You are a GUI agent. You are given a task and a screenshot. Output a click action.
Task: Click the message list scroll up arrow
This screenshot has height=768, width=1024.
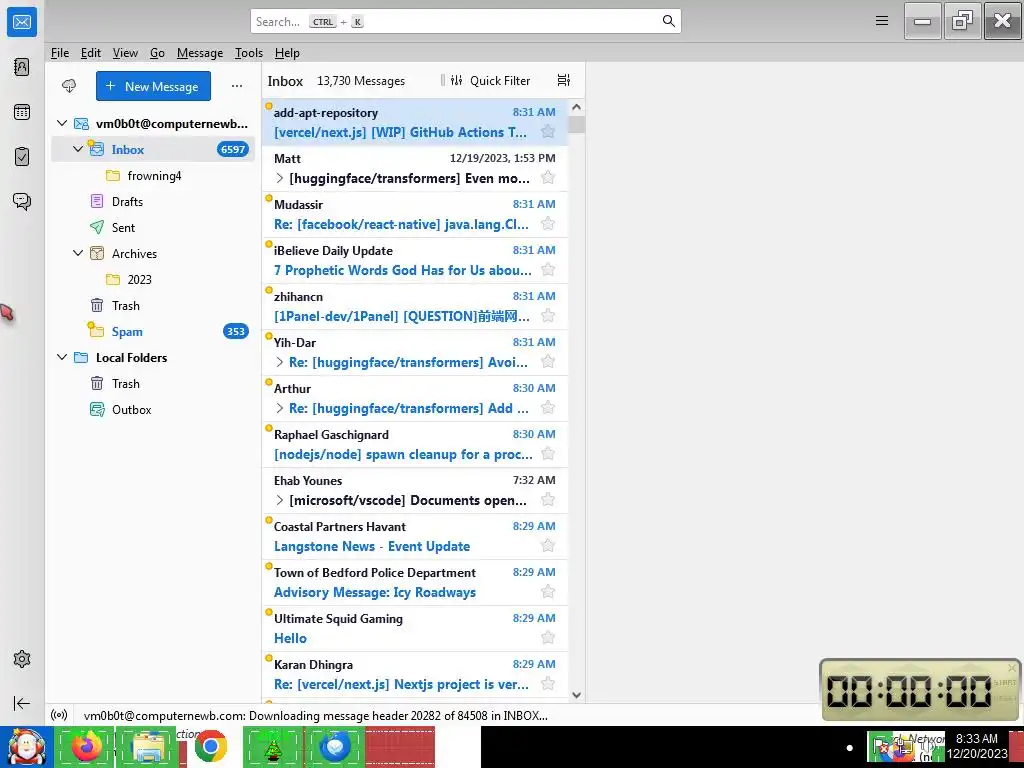coord(576,107)
